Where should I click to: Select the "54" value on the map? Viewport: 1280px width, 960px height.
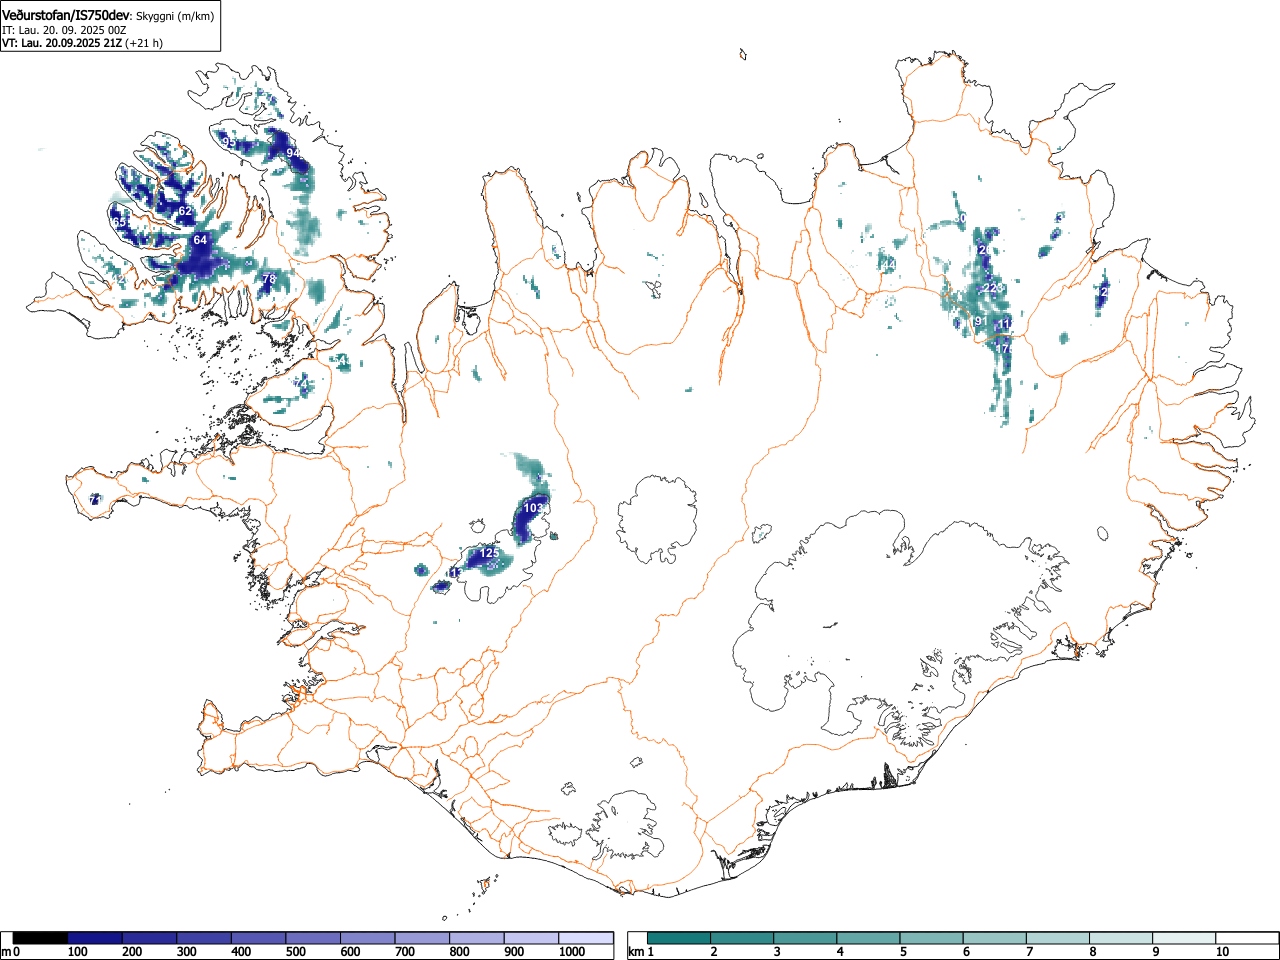(341, 360)
